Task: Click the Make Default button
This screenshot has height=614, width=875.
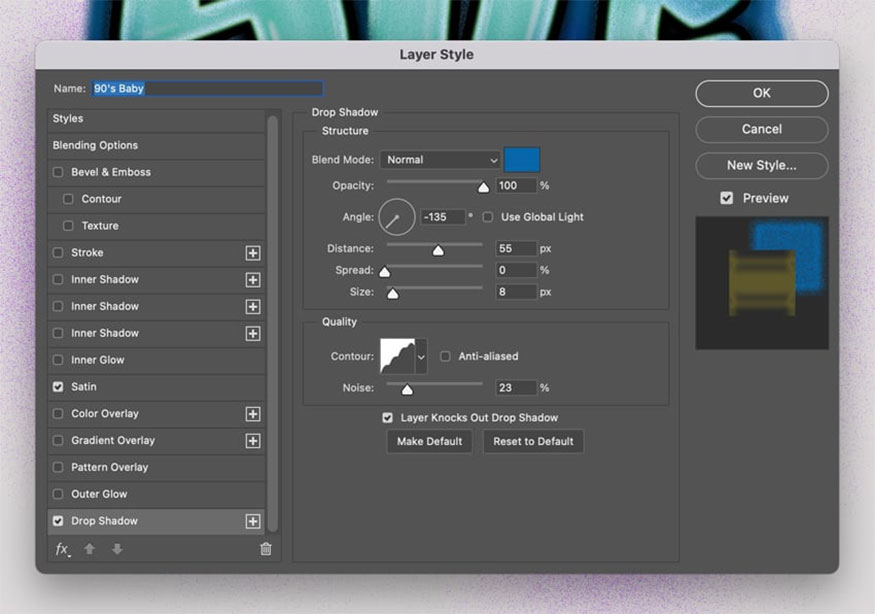Action: tap(429, 442)
